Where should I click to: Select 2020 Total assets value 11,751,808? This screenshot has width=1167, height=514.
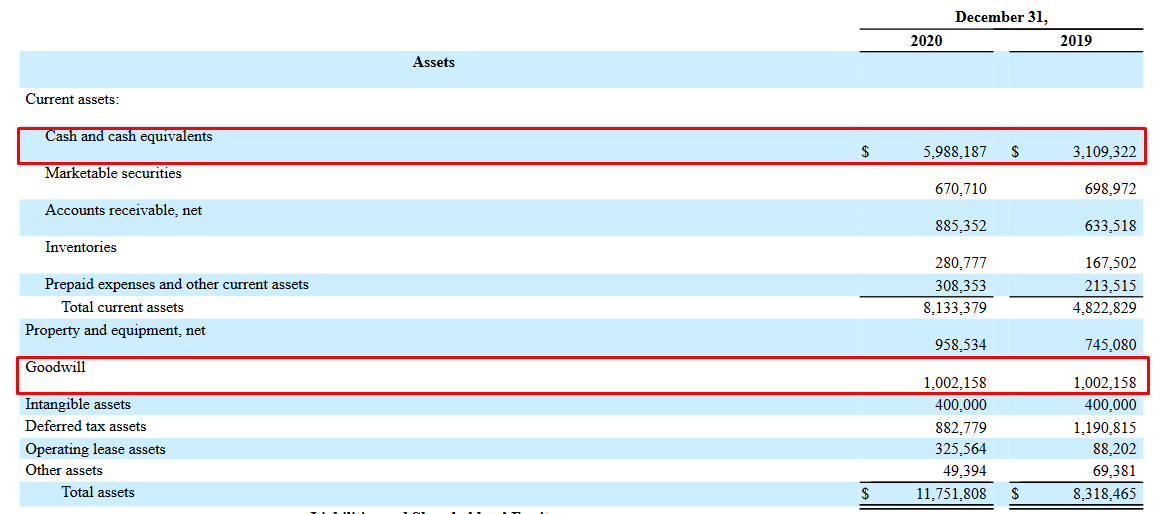click(x=951, y=492)
